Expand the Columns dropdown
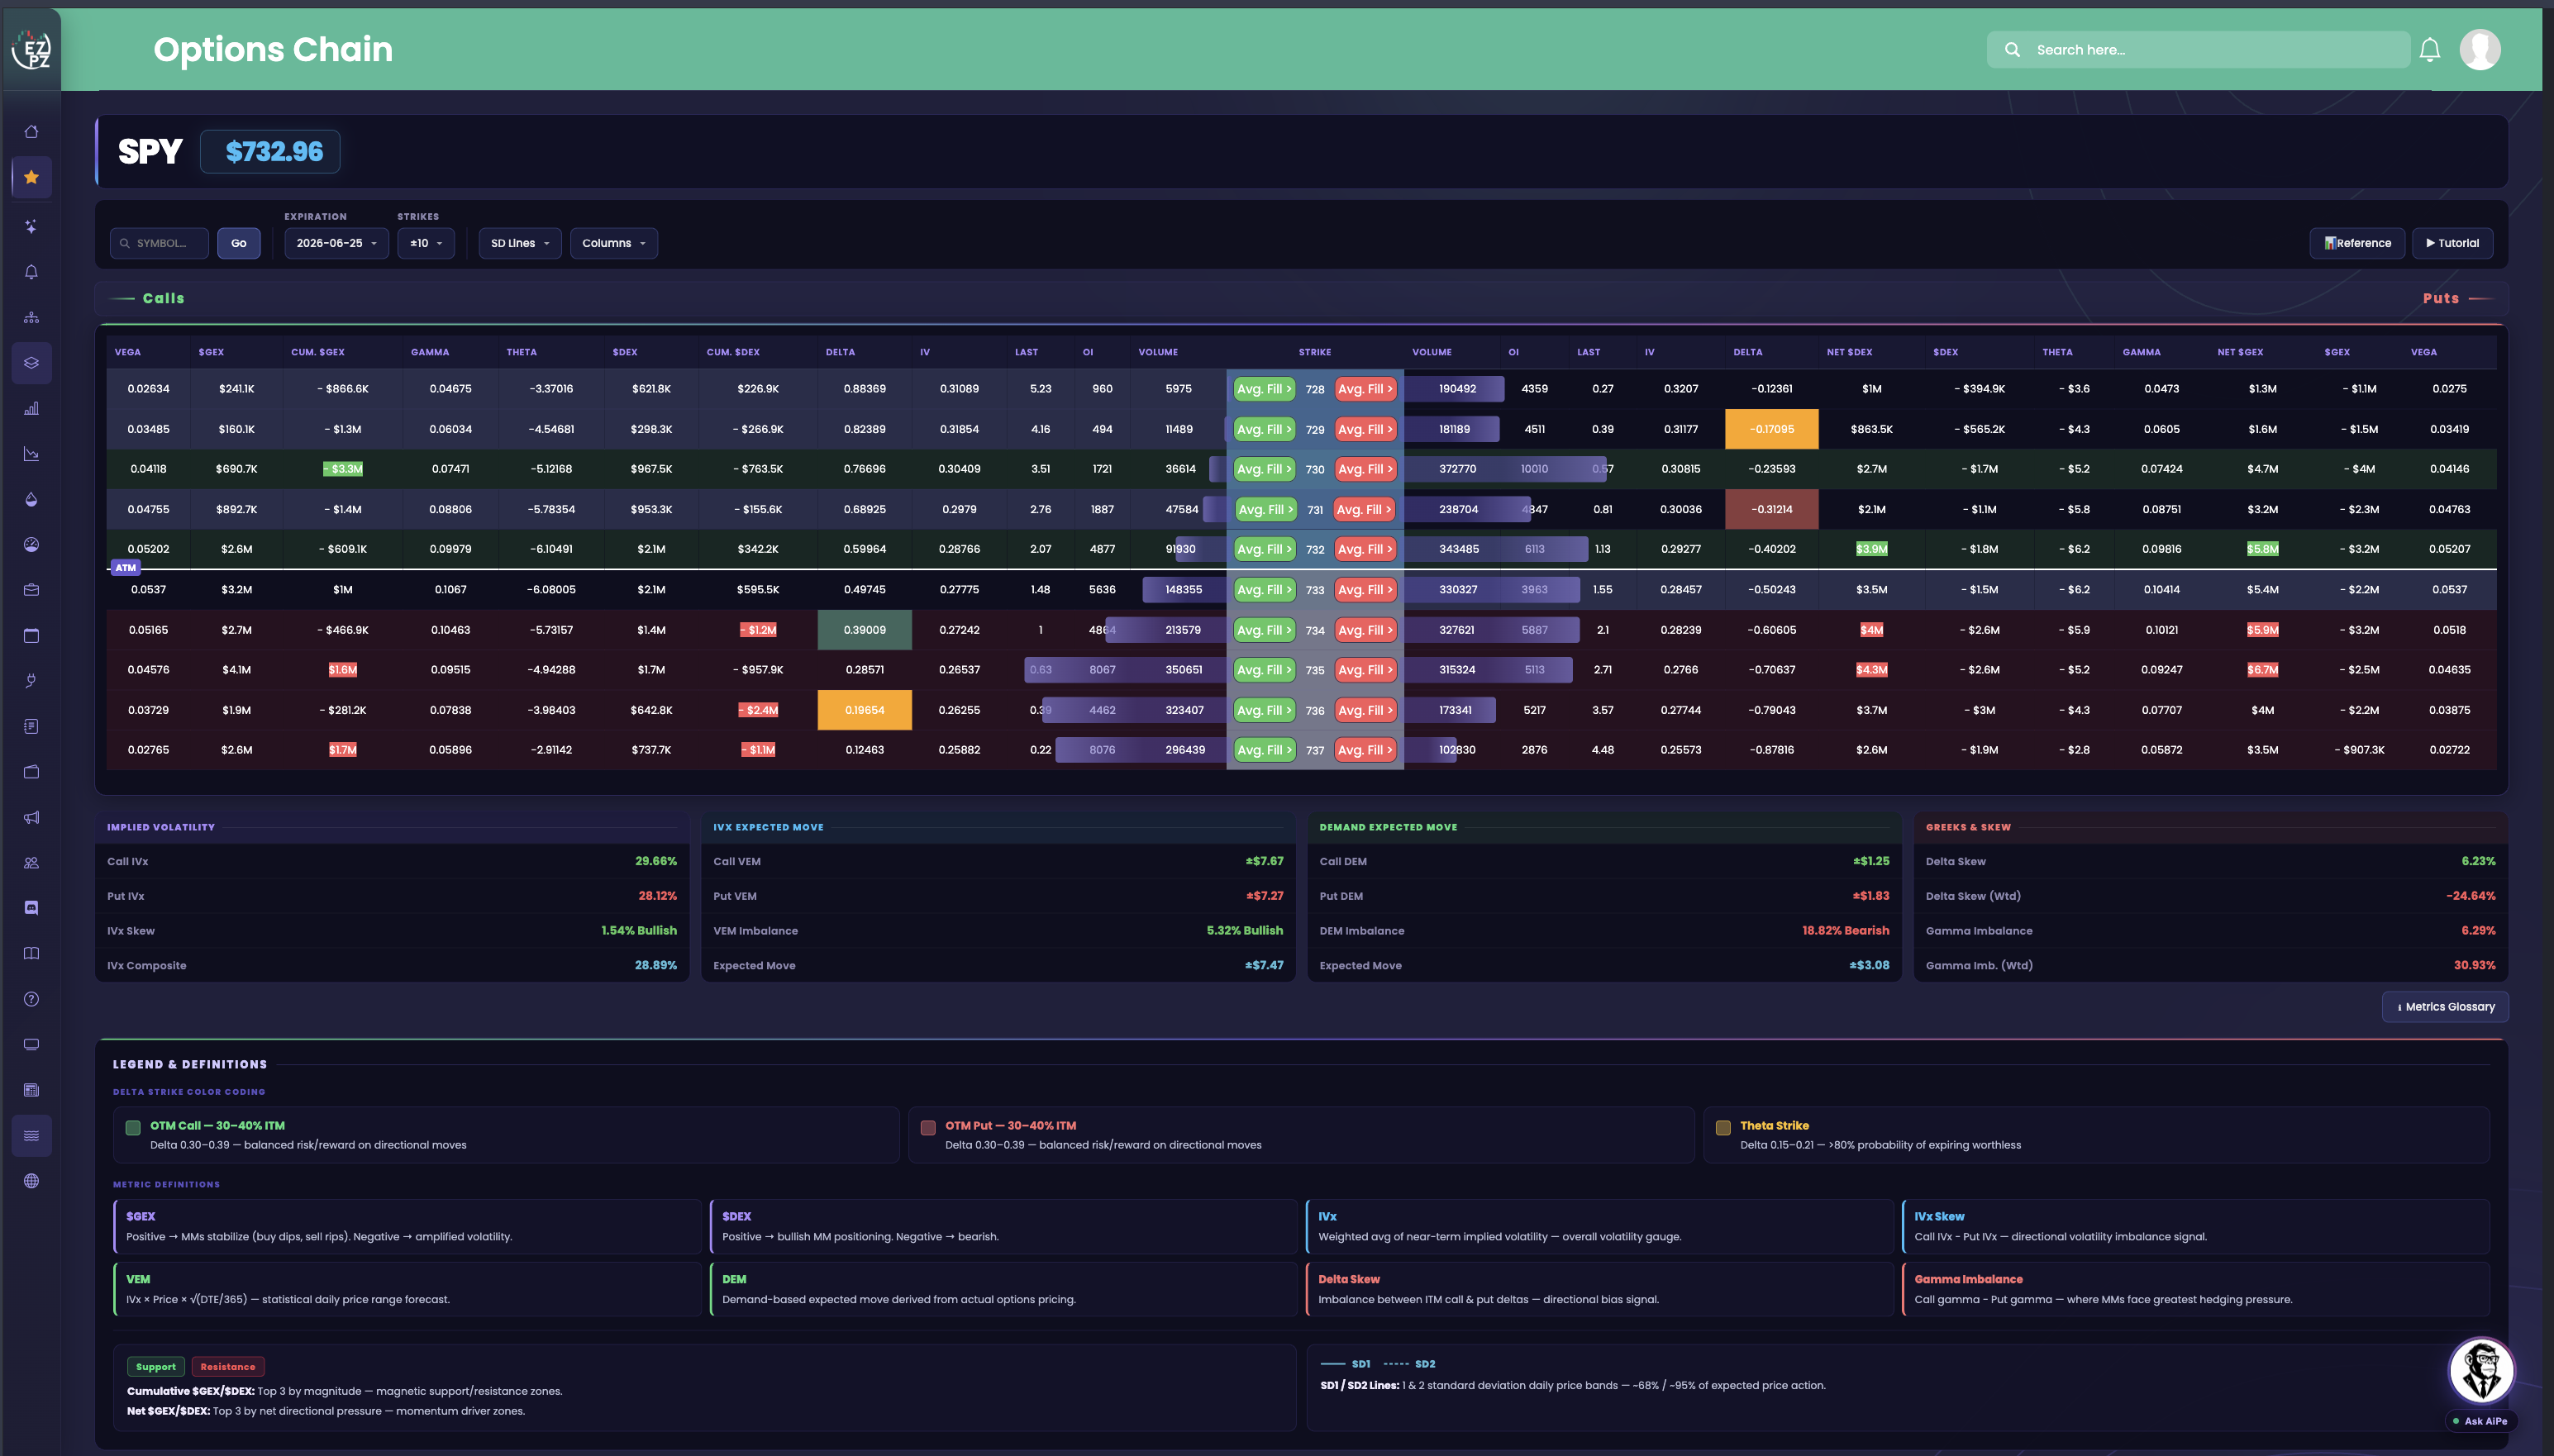 [x=614, y=243]
